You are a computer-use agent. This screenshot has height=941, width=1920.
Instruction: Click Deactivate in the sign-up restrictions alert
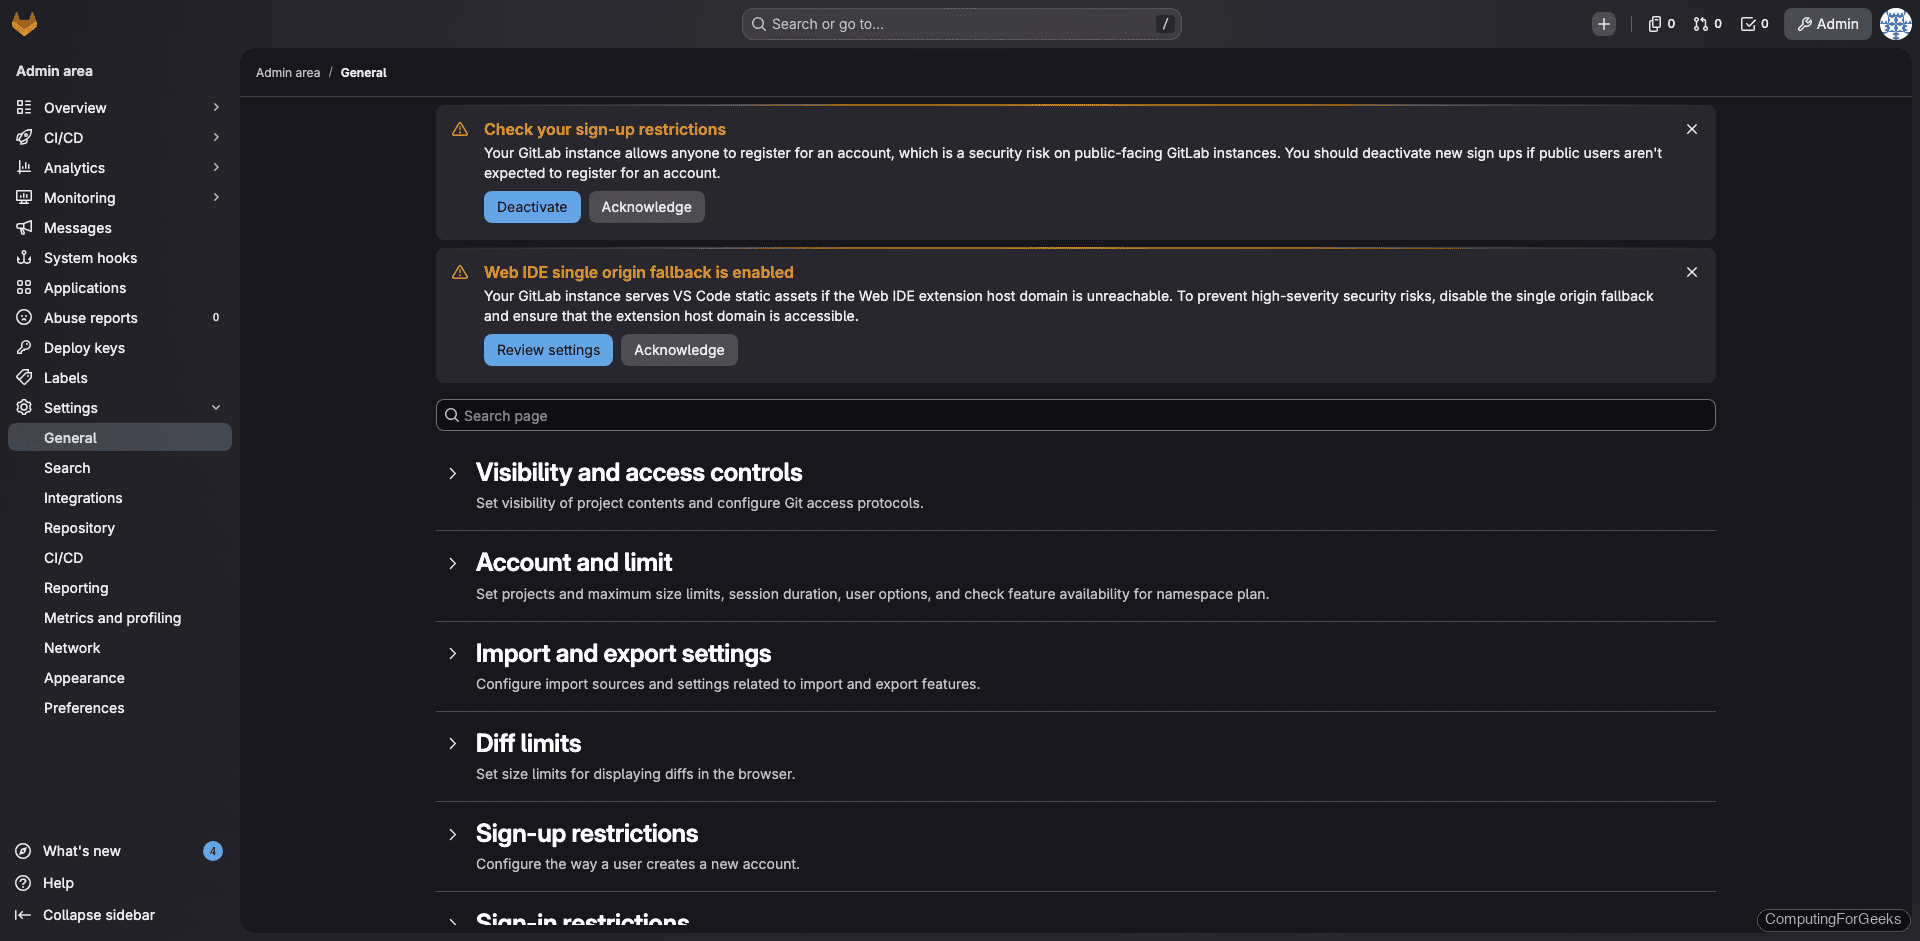click(531, 206)
